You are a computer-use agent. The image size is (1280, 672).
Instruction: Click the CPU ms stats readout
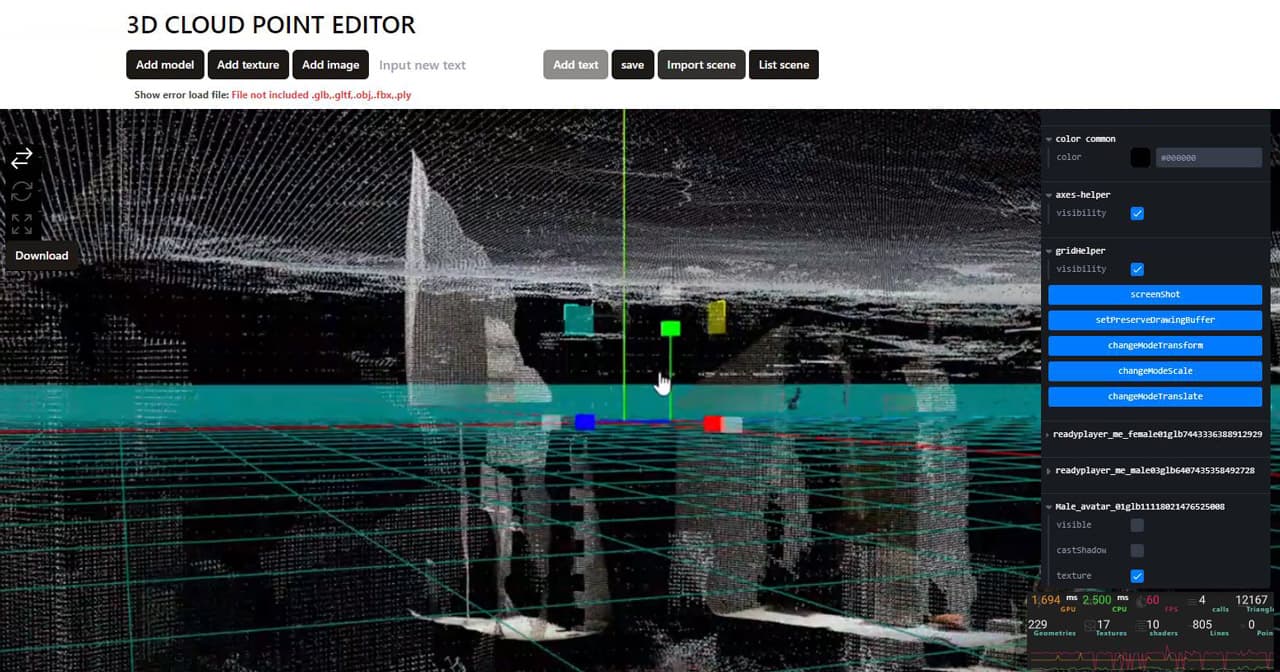coord(1106,602)
